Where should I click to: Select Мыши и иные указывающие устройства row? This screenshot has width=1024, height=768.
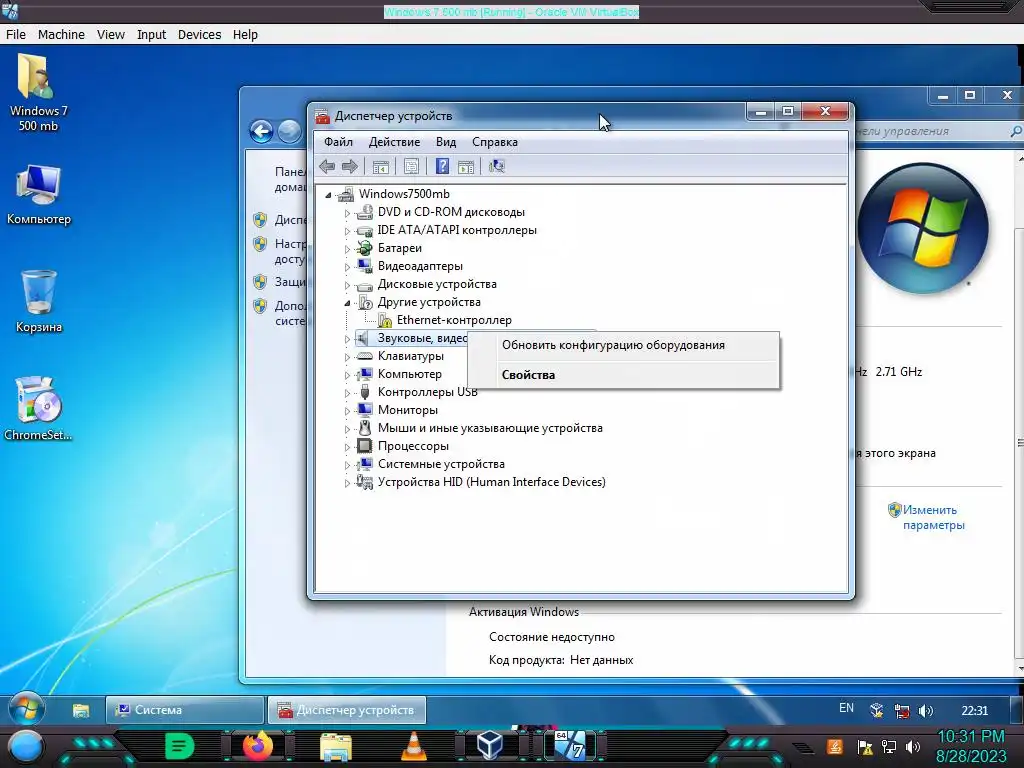click(490, 428)
